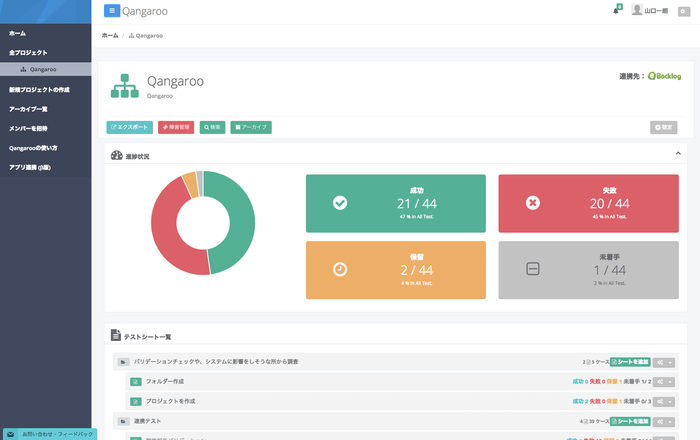Click the 失敗 cross icon
700x440 pixels.
(533, 203)
